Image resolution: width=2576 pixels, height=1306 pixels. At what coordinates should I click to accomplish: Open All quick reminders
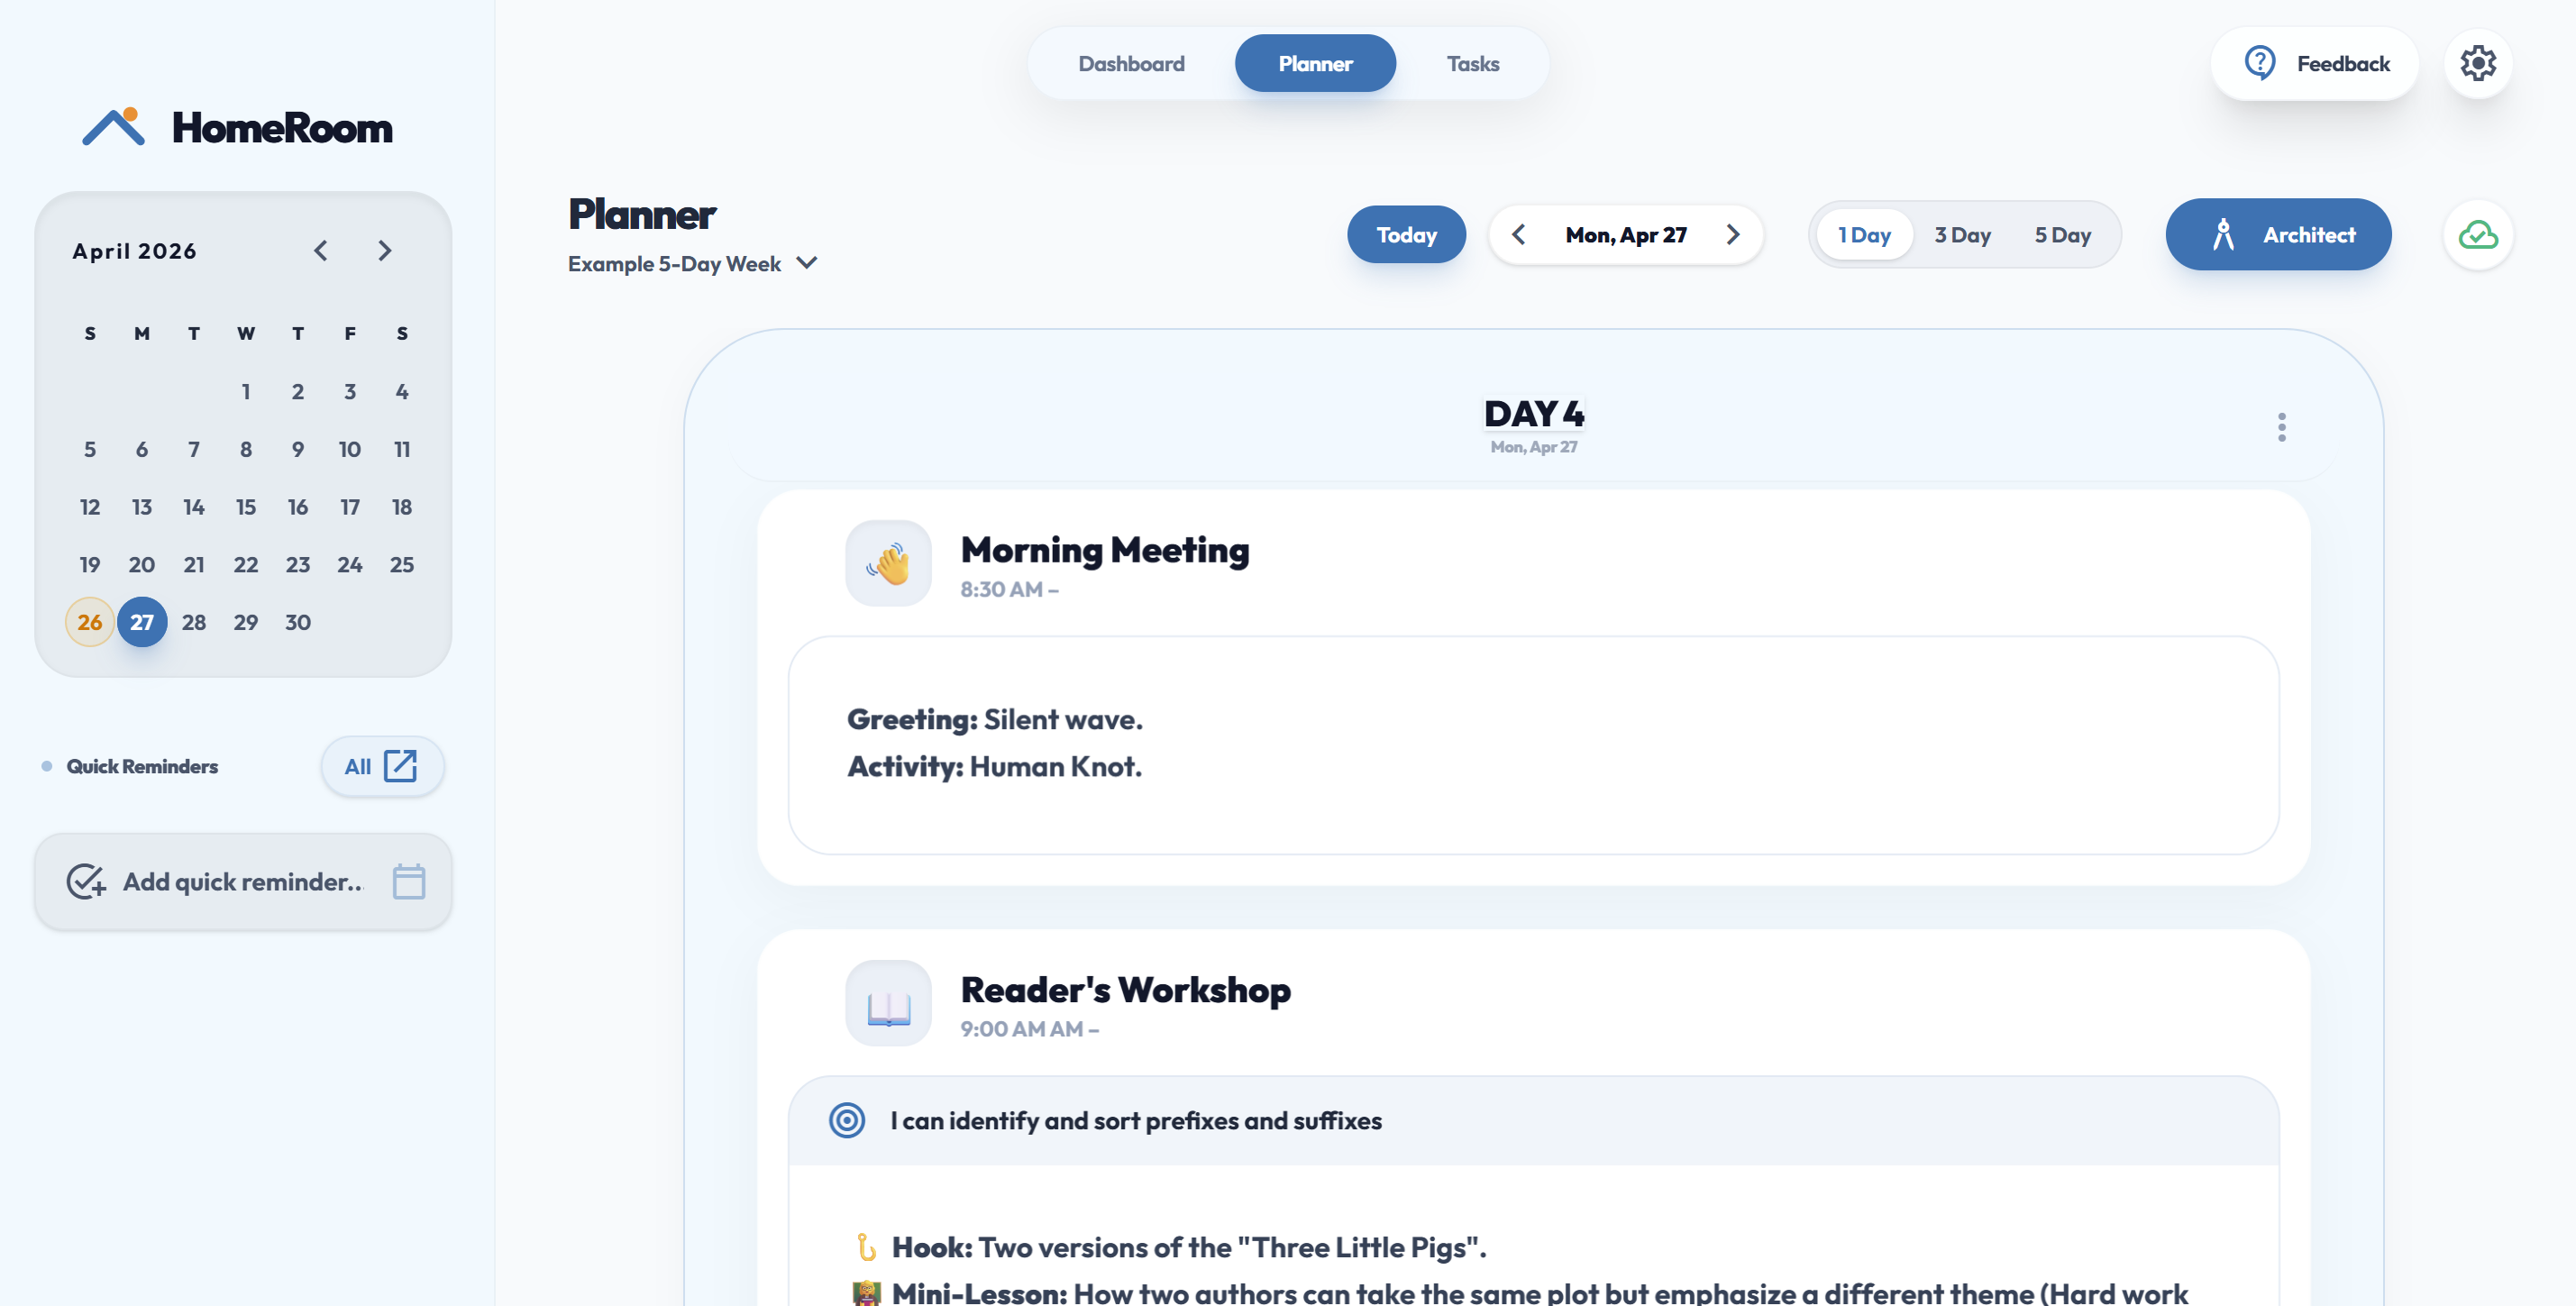click(382, 766)
